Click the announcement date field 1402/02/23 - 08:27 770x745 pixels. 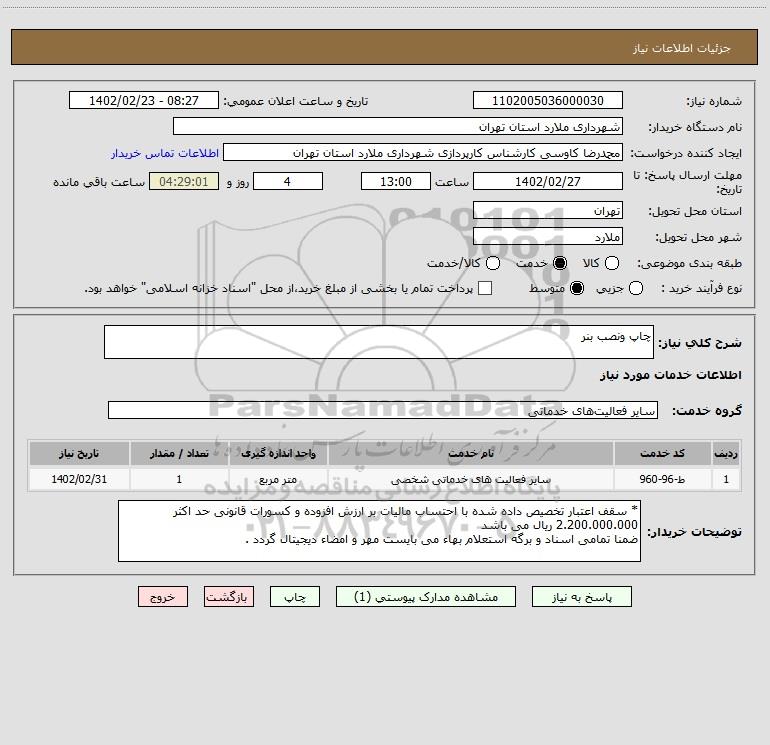[x=144, y=100]
